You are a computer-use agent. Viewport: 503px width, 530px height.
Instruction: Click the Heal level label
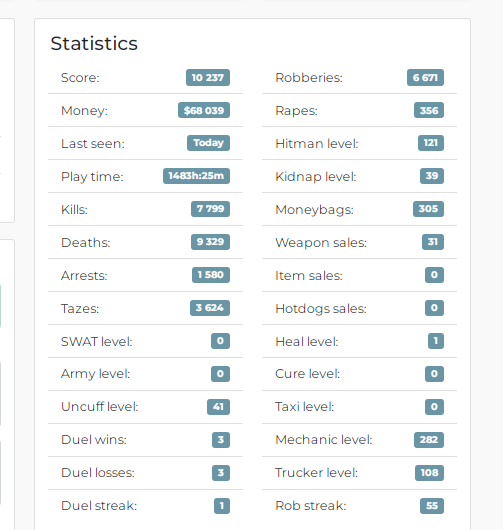click(307, 341)
